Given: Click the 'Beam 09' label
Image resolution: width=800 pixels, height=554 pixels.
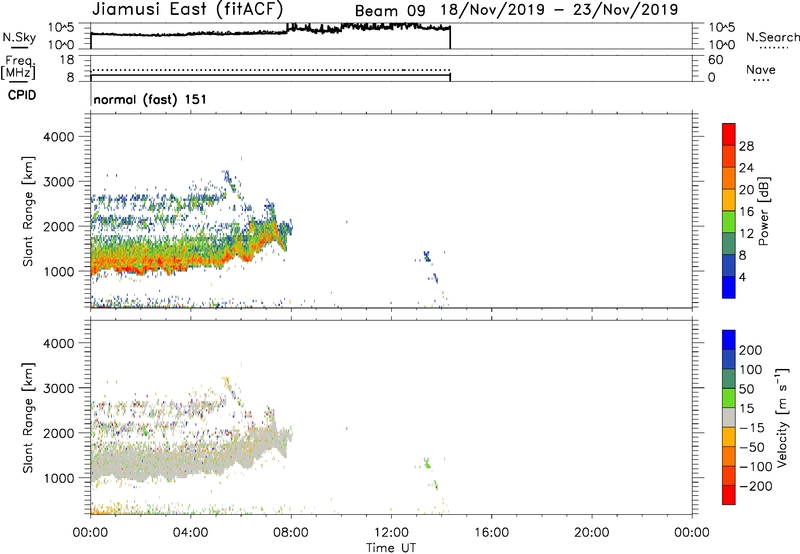Looking at the screenshot, I should tap(390, 11).
